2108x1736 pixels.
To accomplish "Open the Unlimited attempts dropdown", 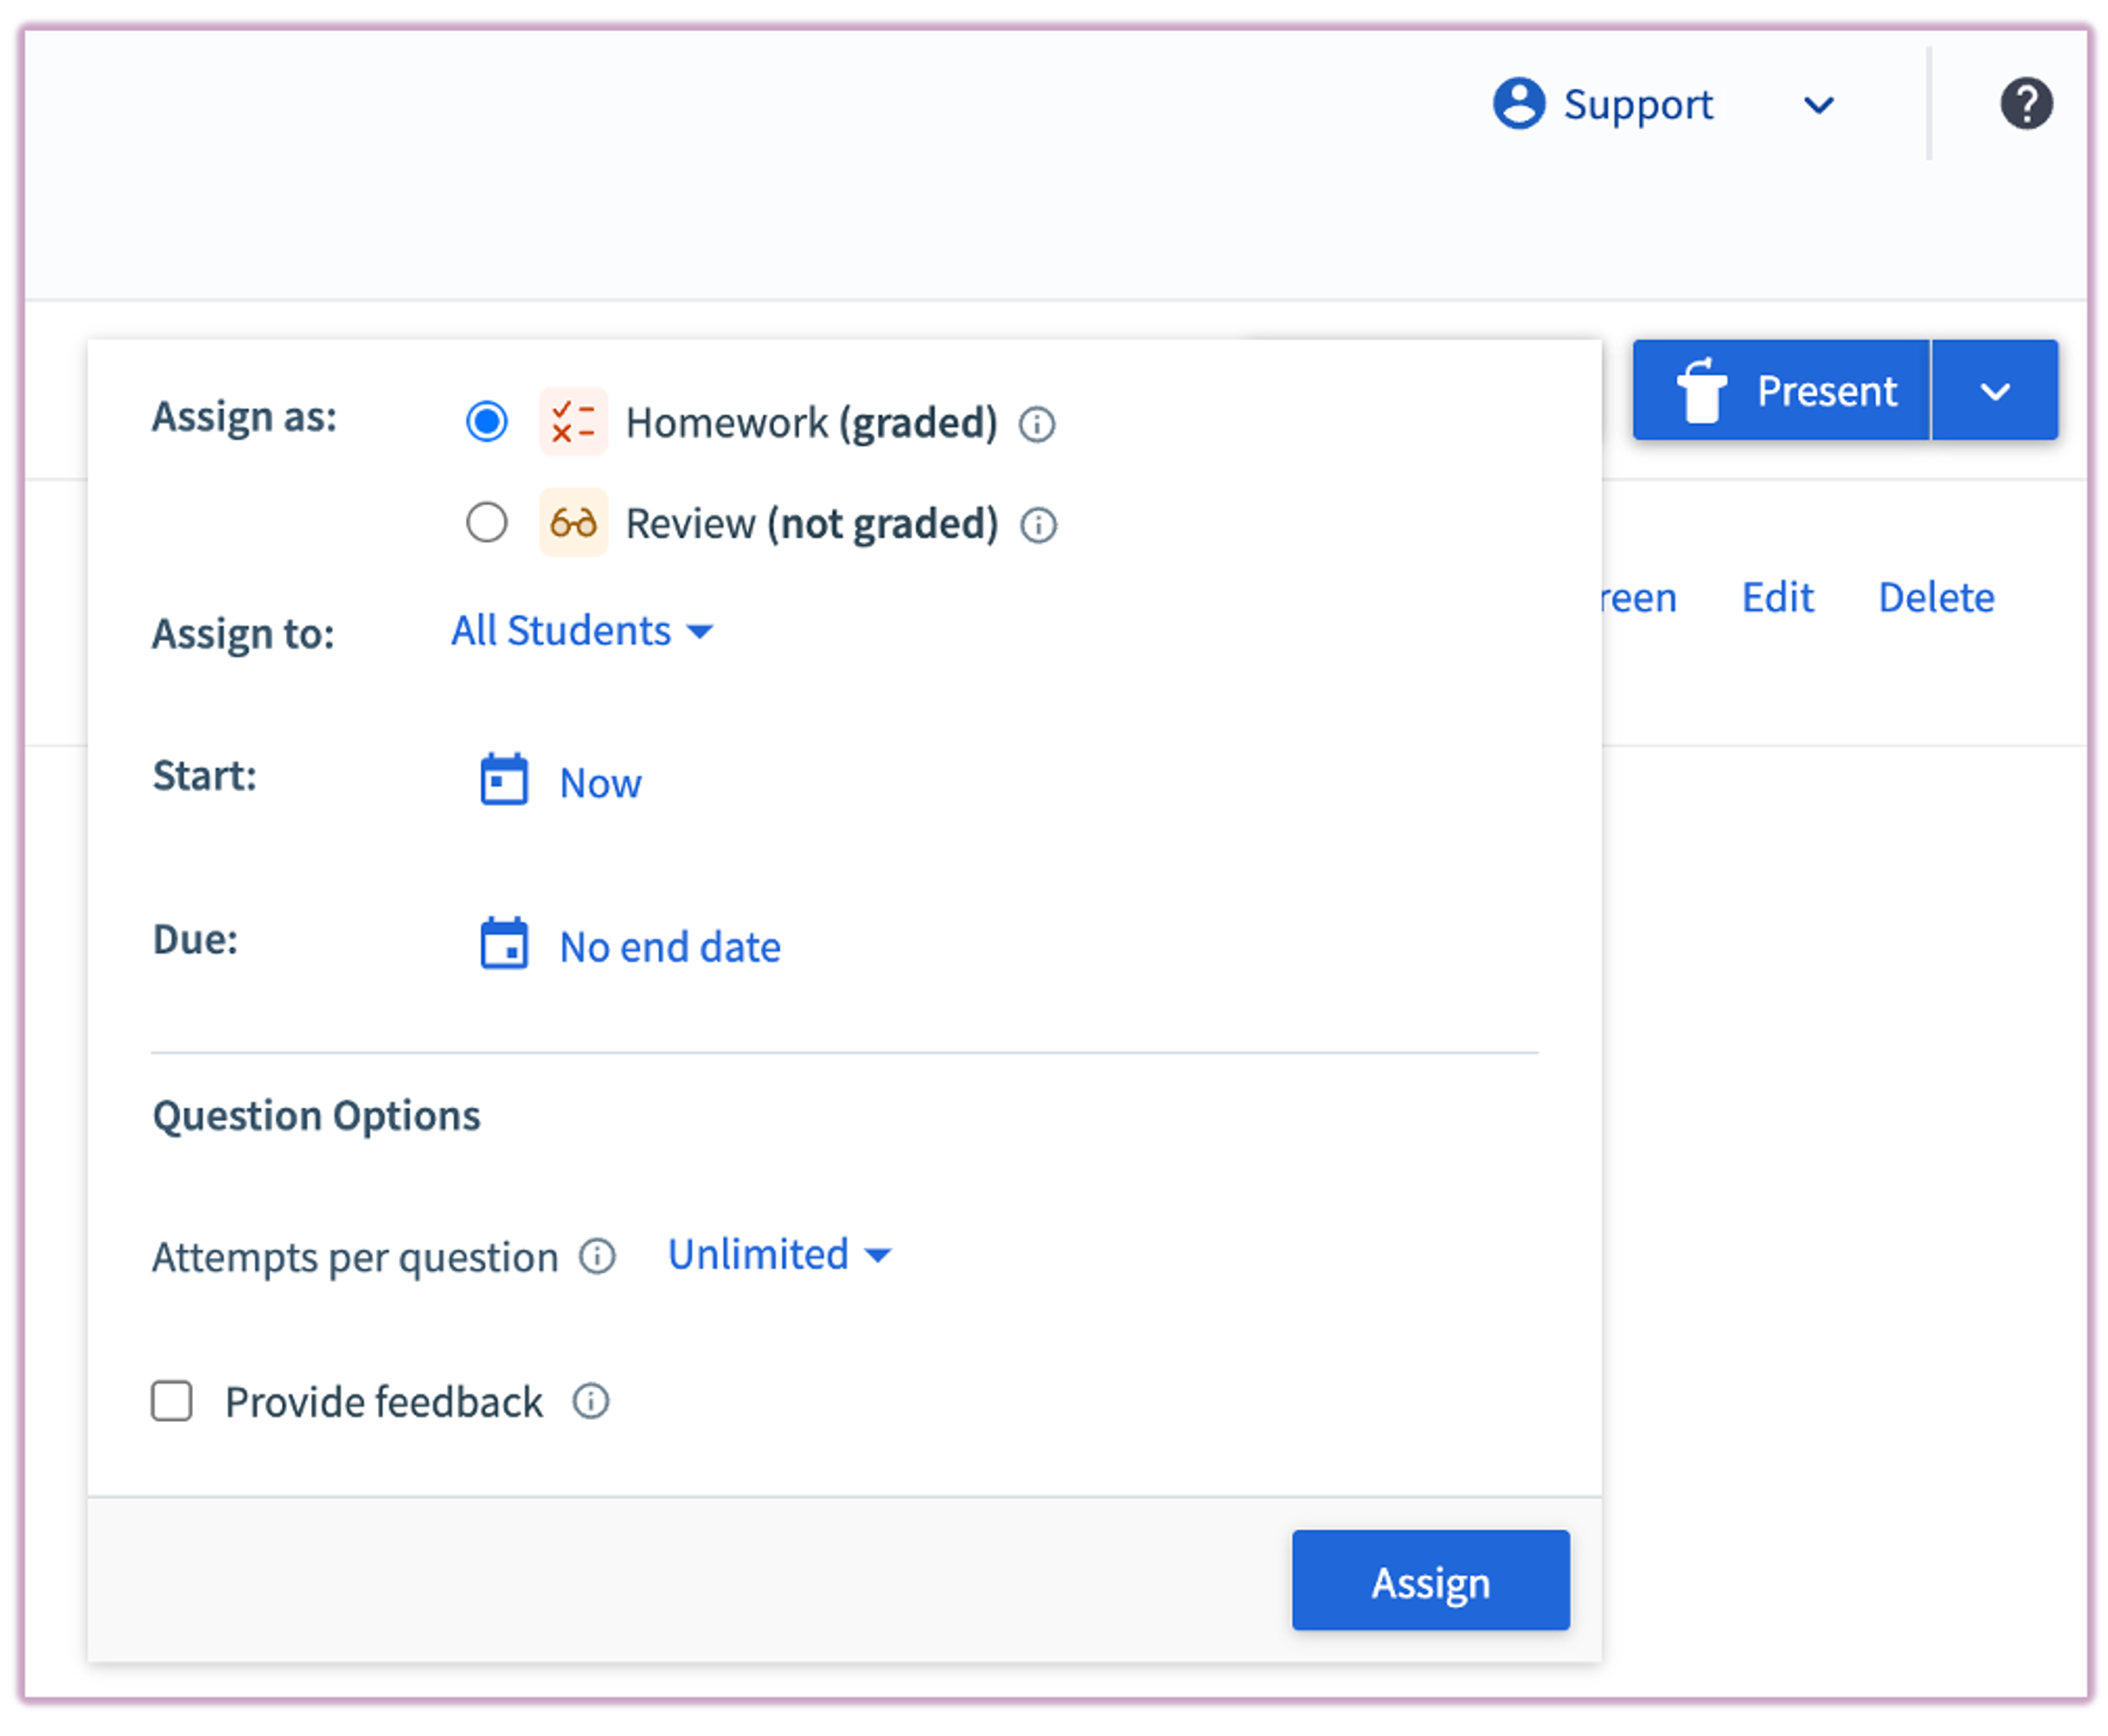I will tap(779, 1255).
